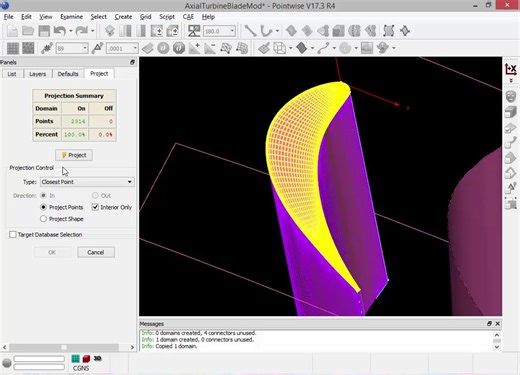Screen dimensions: 520x375
Task: Click the dimension connectors icon beside 89
Action: coord(47,48)
